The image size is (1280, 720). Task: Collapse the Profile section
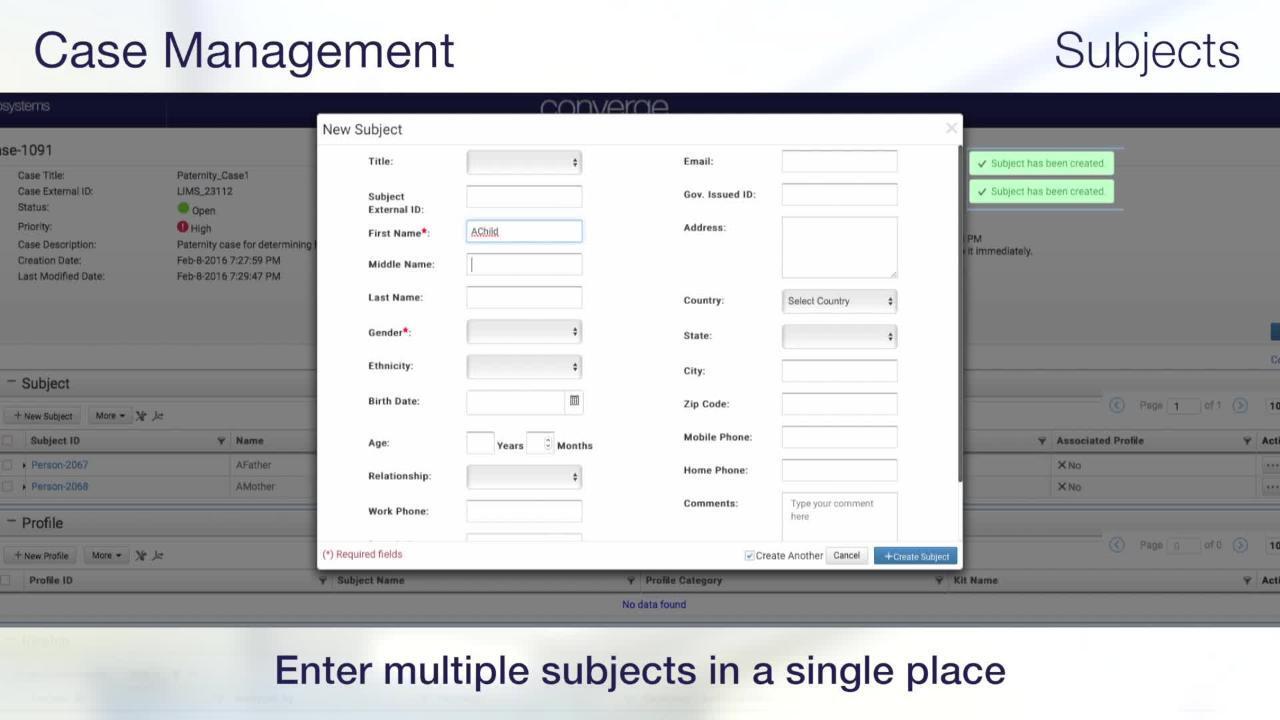point(12,522)
